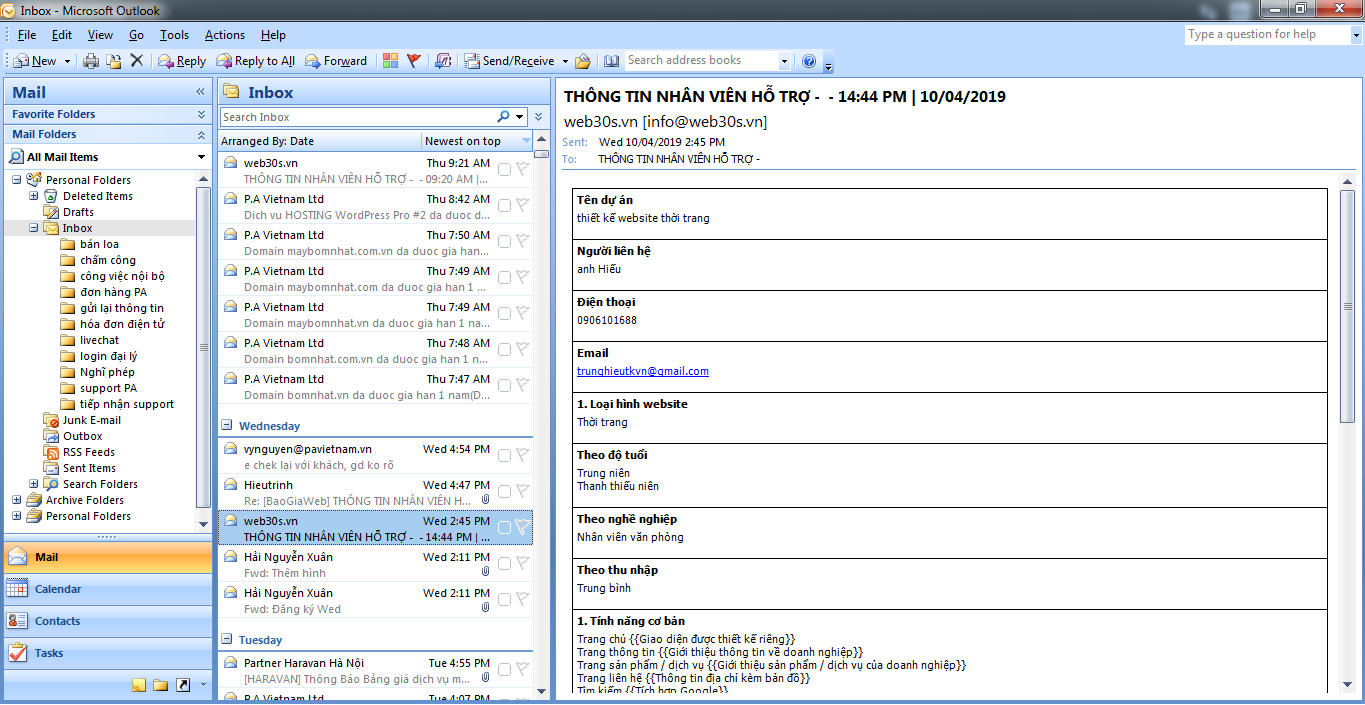
Task: Open the Categorize color squares icon
Action: tap(390, 61)
